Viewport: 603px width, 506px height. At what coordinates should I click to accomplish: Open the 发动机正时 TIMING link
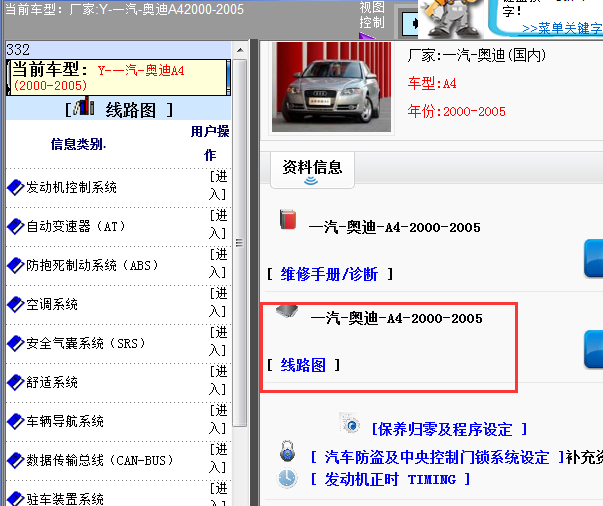[390, 479]
